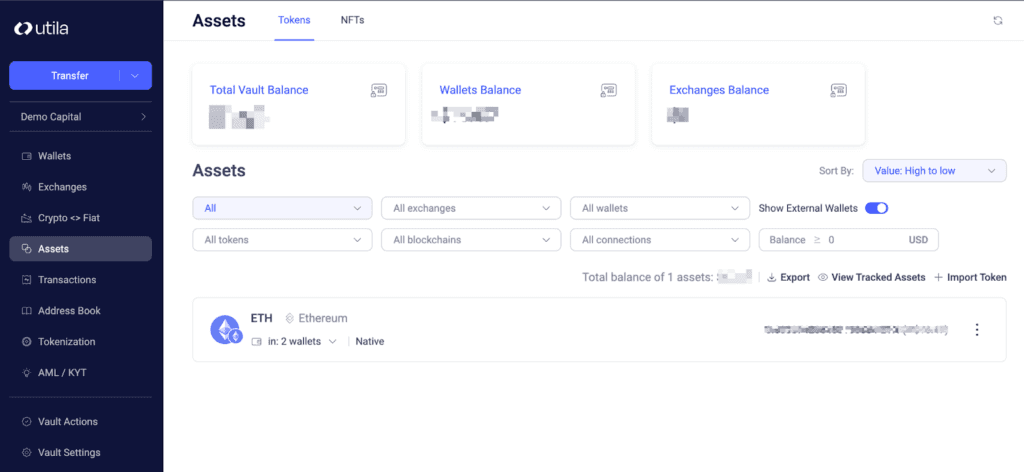This screenshot has width=1024, height=472.
Task: Open Crypto <> Fiat in the sidebar
Action: click(80, 218)
